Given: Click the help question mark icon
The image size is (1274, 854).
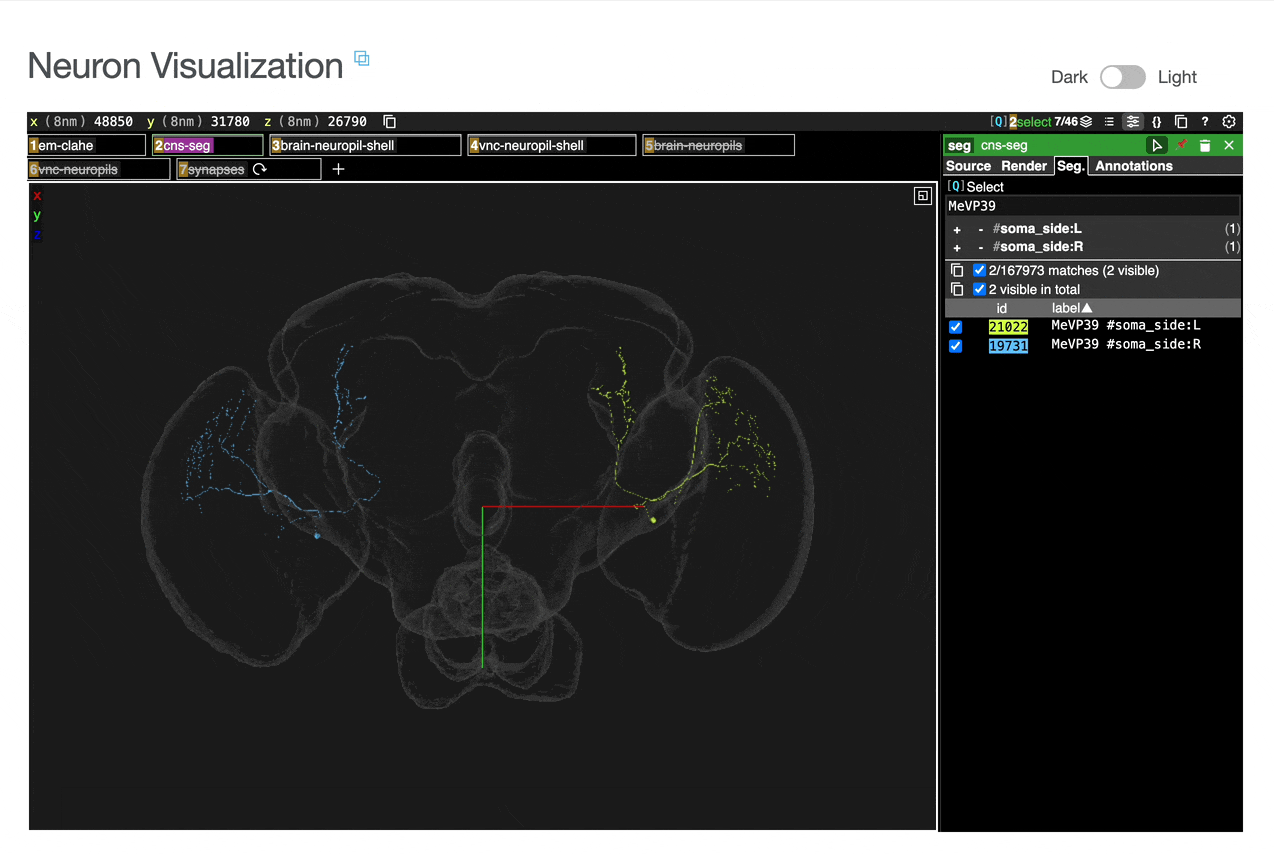Looking at the screenshot, I should tap(1205, 121).
